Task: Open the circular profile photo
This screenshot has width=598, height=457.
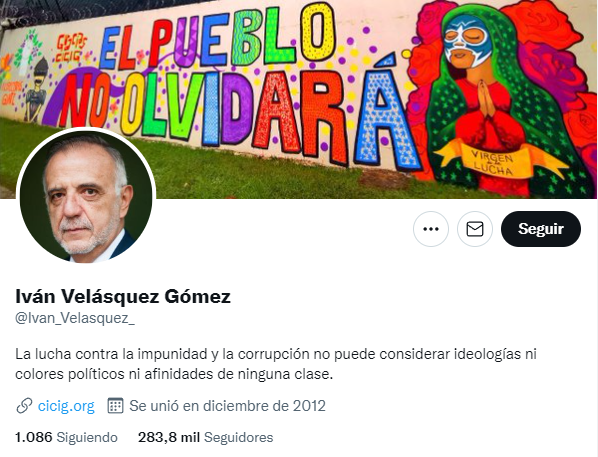Action: pyautogui.click(x=86, y=196)
